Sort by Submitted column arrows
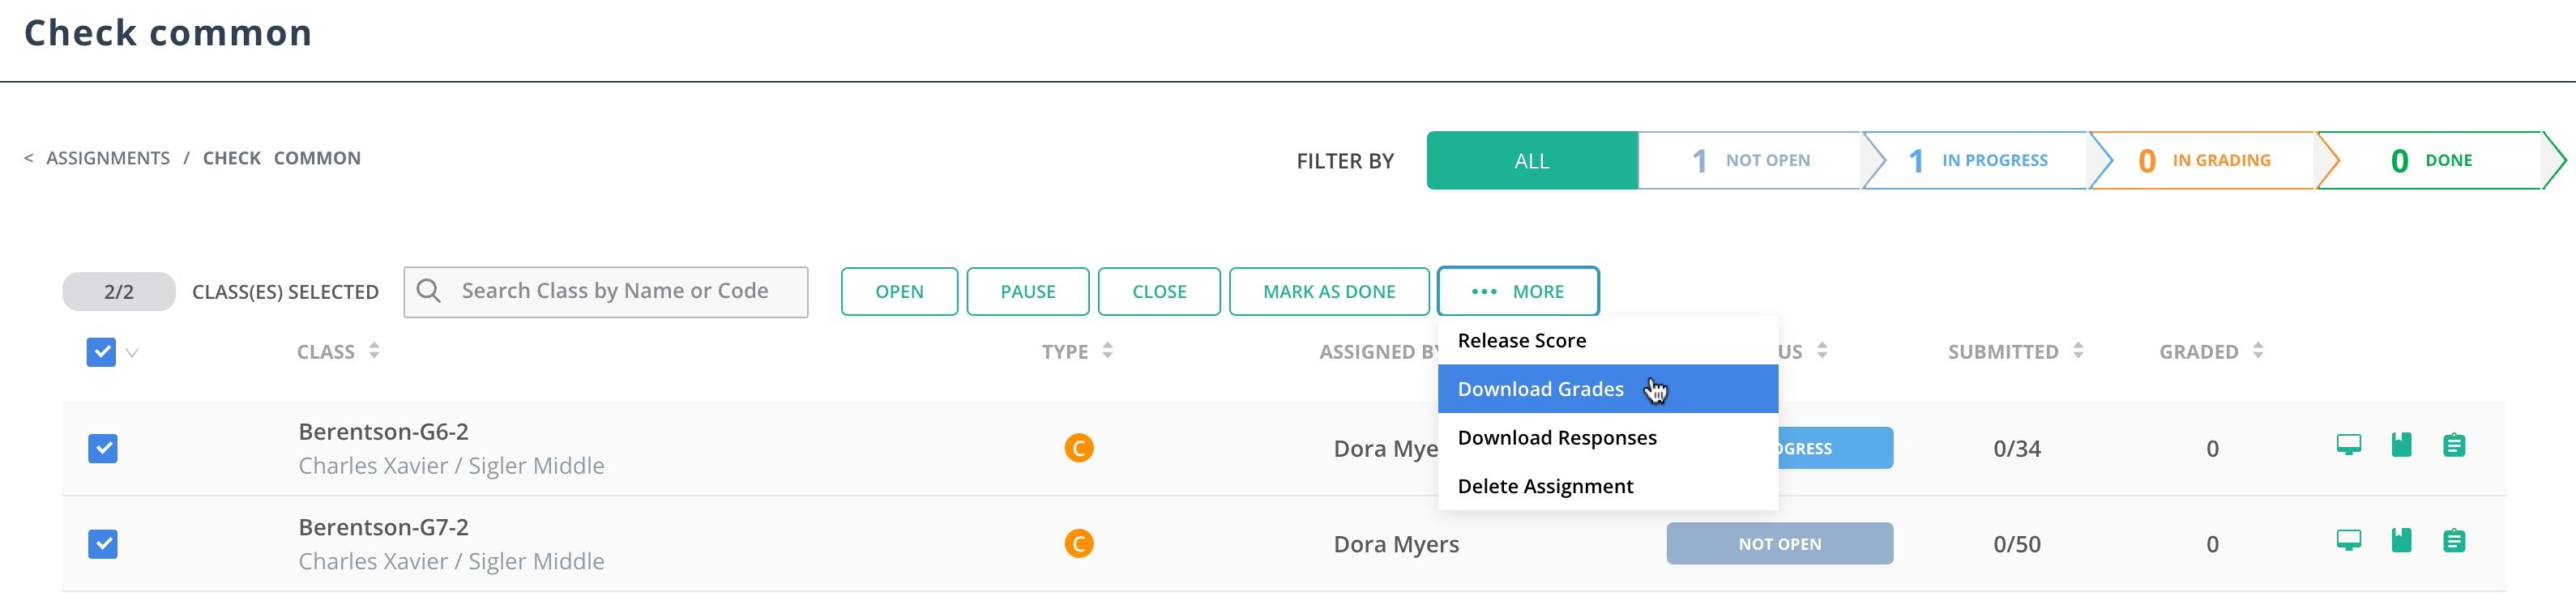This screenshot has width=2576, height=609. coord(2078,351)
